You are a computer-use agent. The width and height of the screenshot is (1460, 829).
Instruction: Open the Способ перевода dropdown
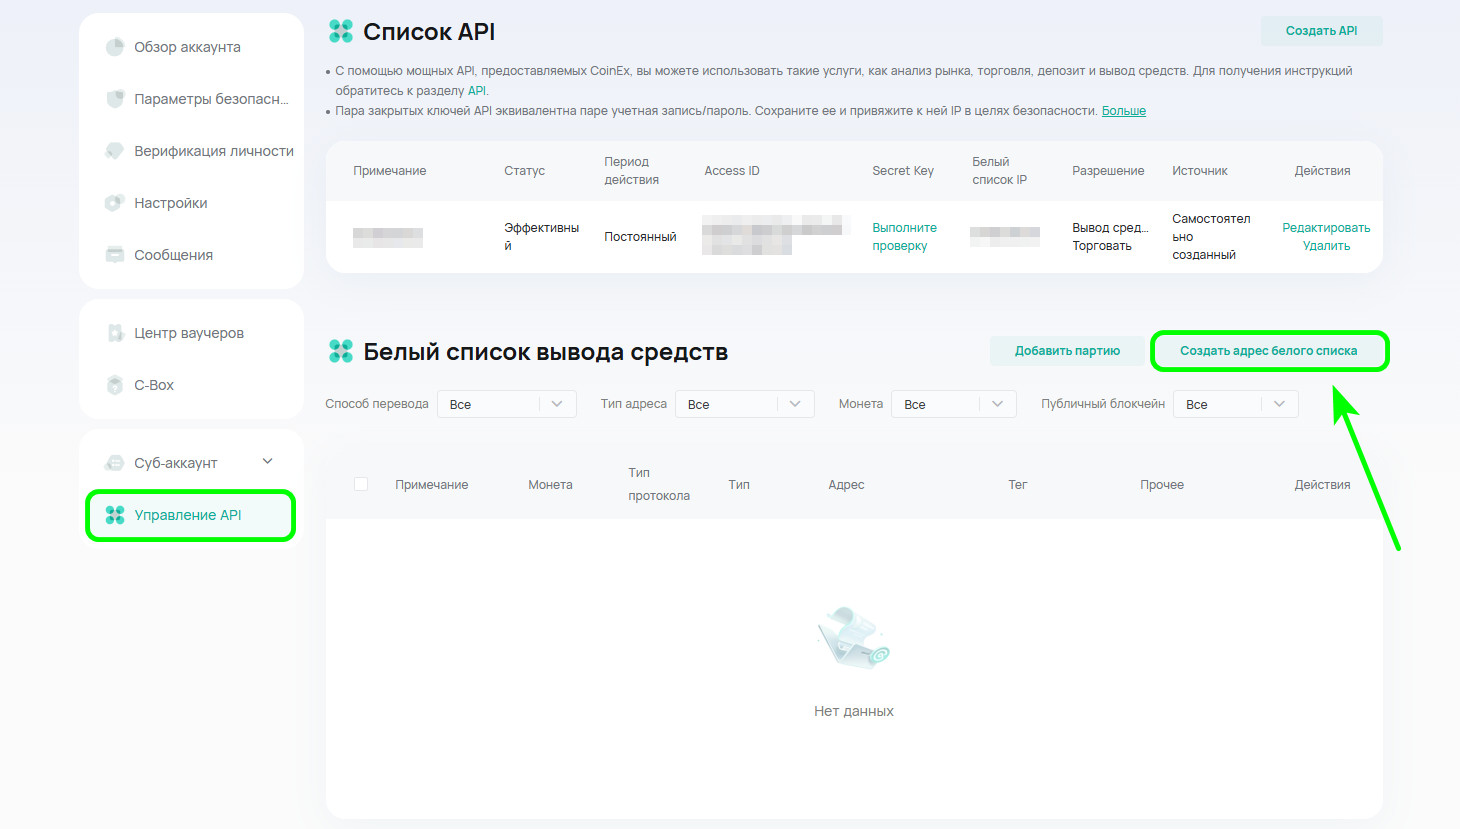[506, 404]
